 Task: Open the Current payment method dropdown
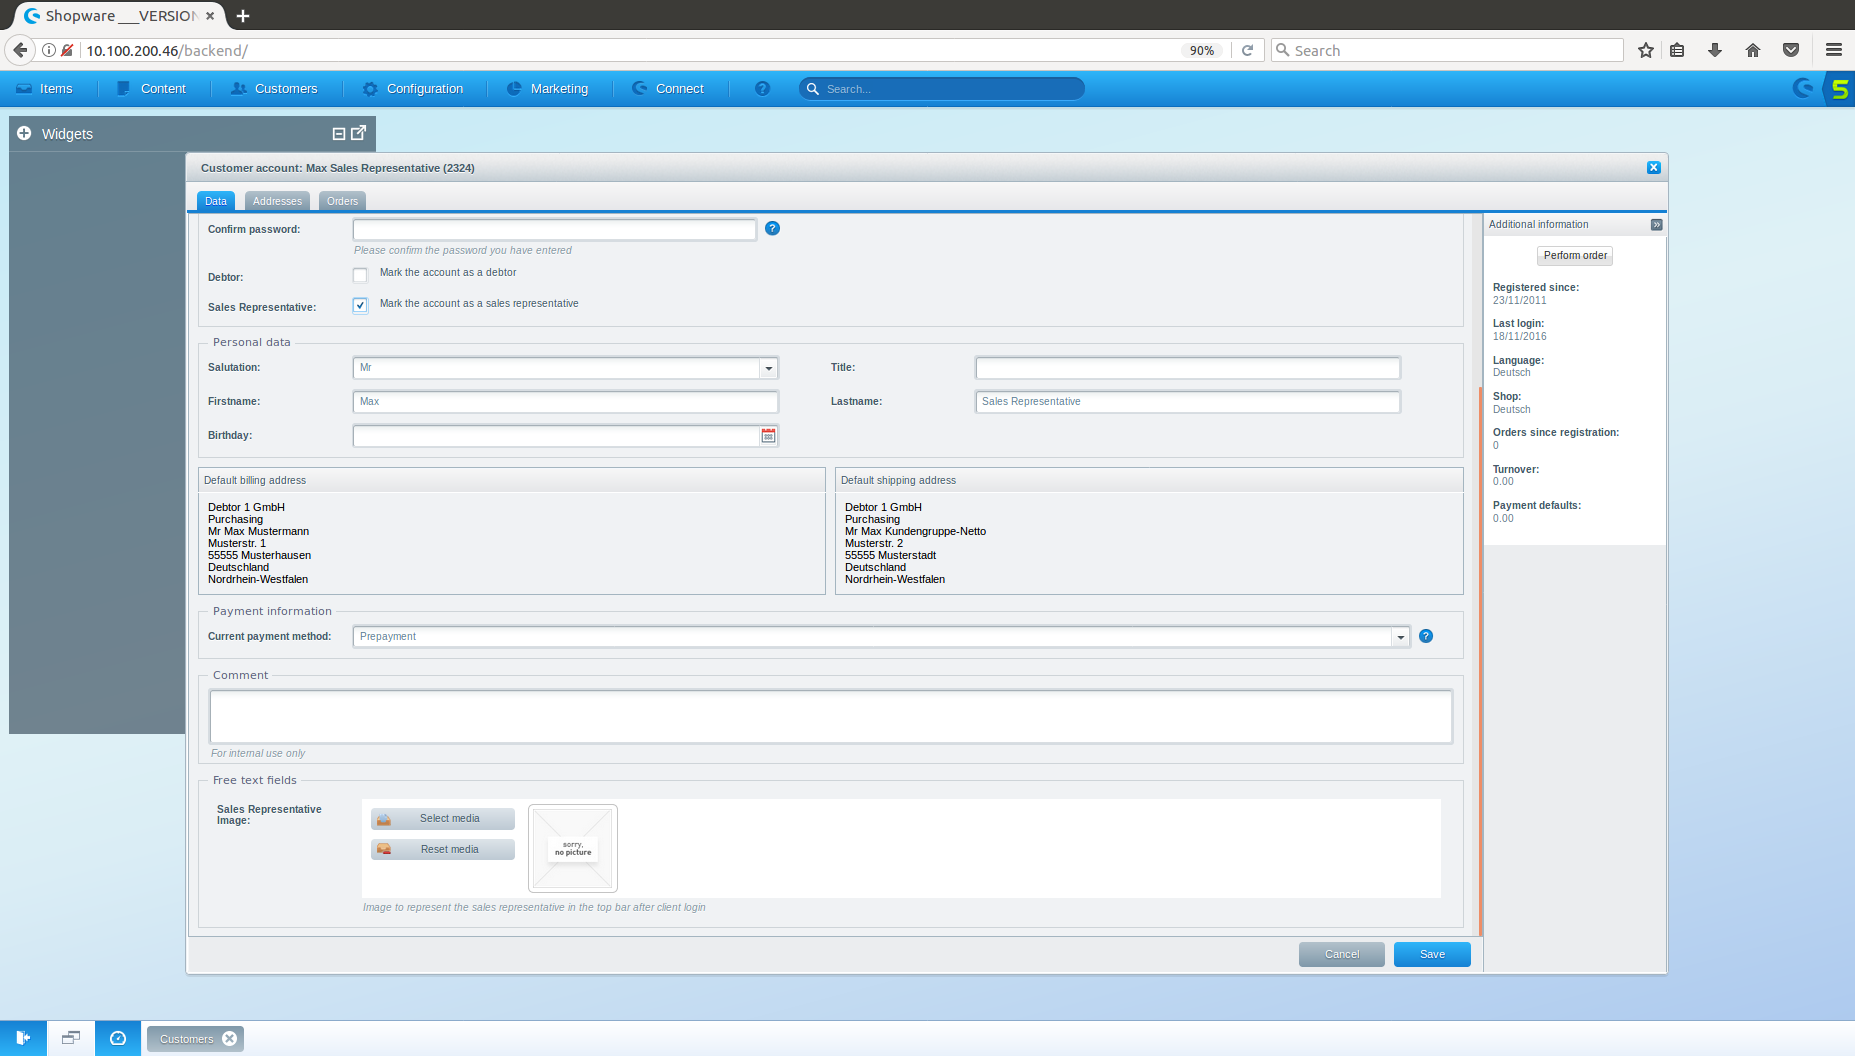tap(1400, 637)
